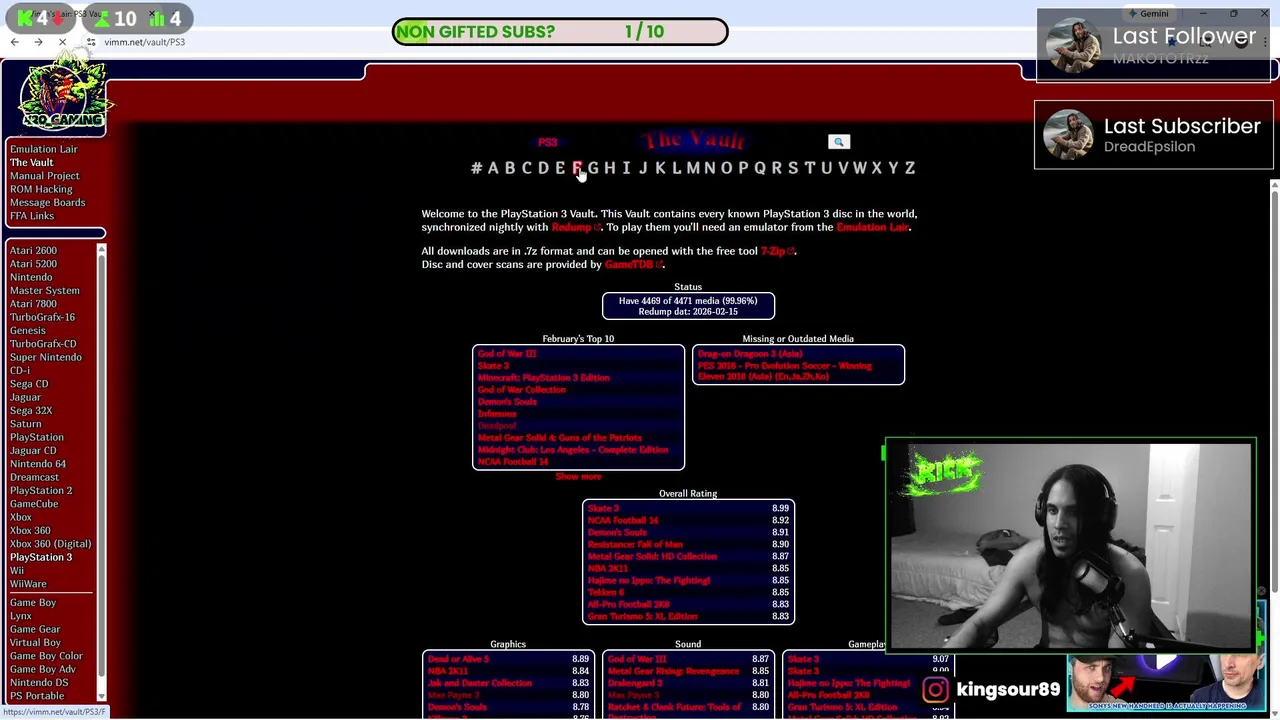The image size is (1280, 720).
Task: Select Dreamcast in the system list
Action: click(34, 477)
